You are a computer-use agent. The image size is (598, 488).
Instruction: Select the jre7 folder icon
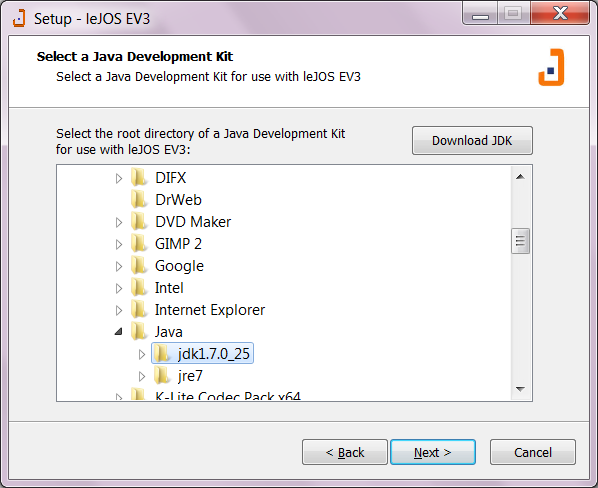tap(162, 376)
